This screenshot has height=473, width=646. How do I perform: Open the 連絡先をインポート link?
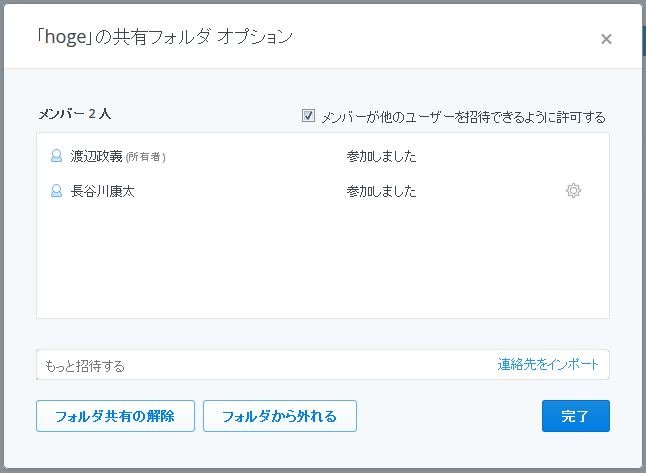click(548, 364)
